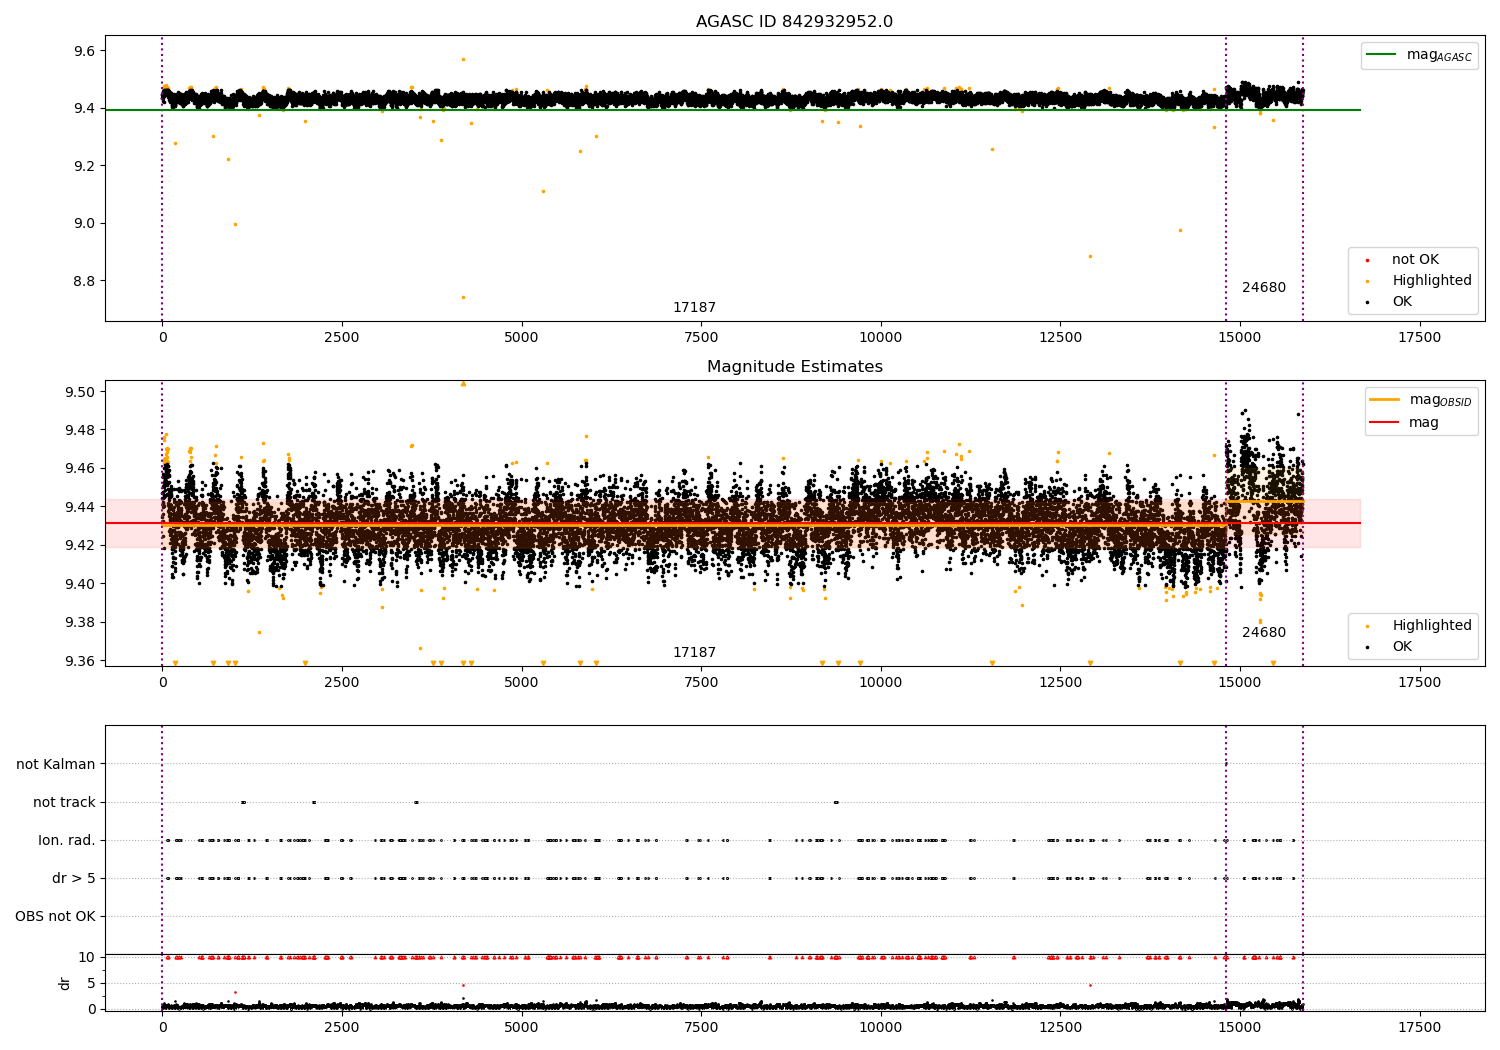
Task: Click y-axis tick 9.42 on Magnitude Estimates plot
Action: (79, 546)
